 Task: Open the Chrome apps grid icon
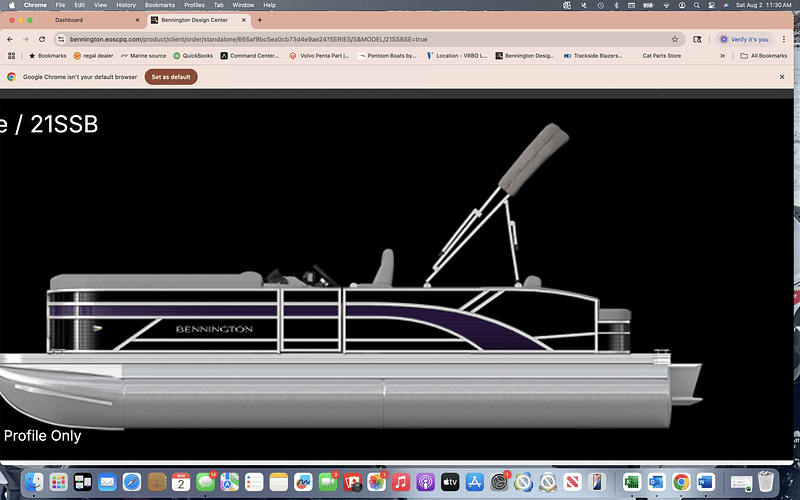tap(11, 56)
